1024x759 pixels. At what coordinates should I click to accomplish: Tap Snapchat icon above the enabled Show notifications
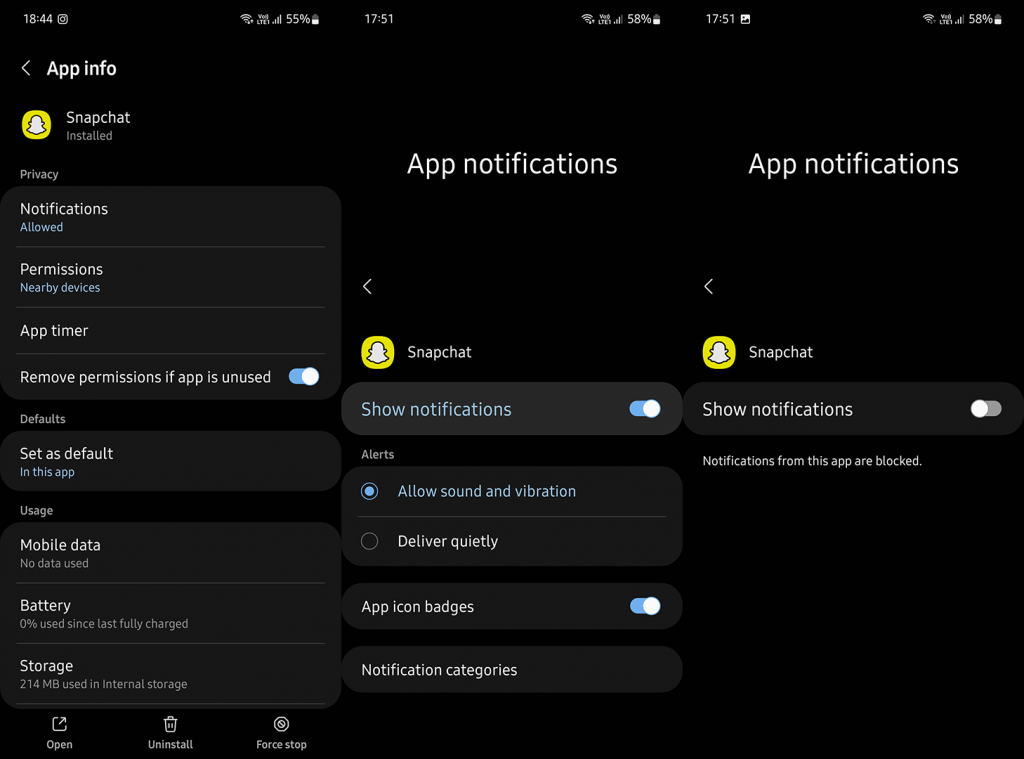pos(378,352)
